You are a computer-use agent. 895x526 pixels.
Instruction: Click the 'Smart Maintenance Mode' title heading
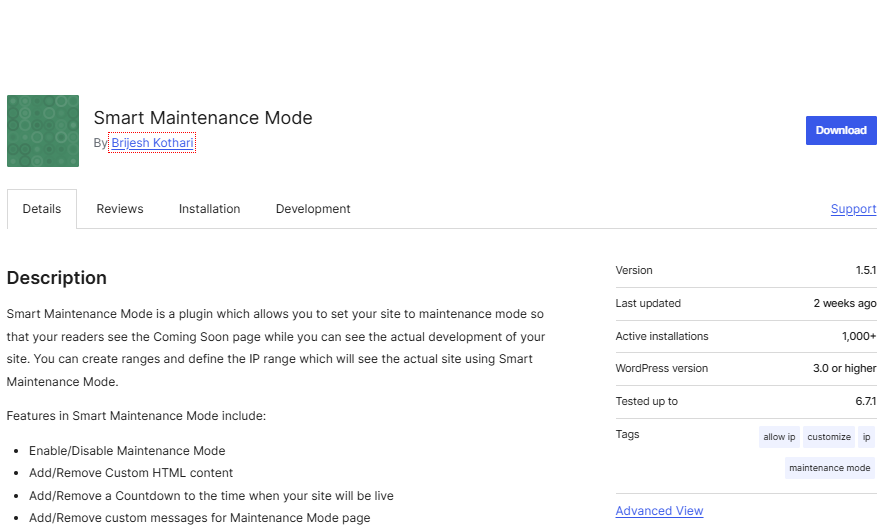tap(203, 118)
